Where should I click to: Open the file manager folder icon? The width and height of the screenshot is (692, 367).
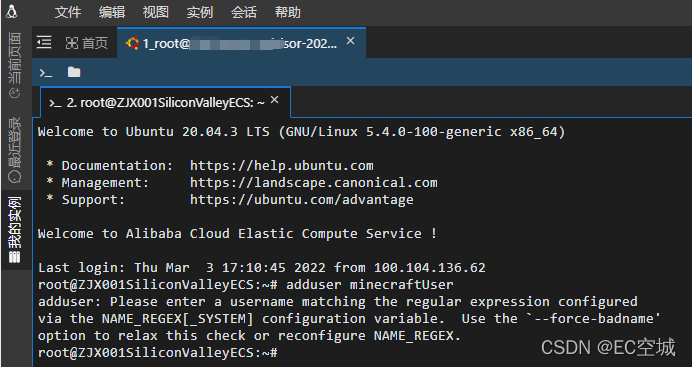[74, 72]
